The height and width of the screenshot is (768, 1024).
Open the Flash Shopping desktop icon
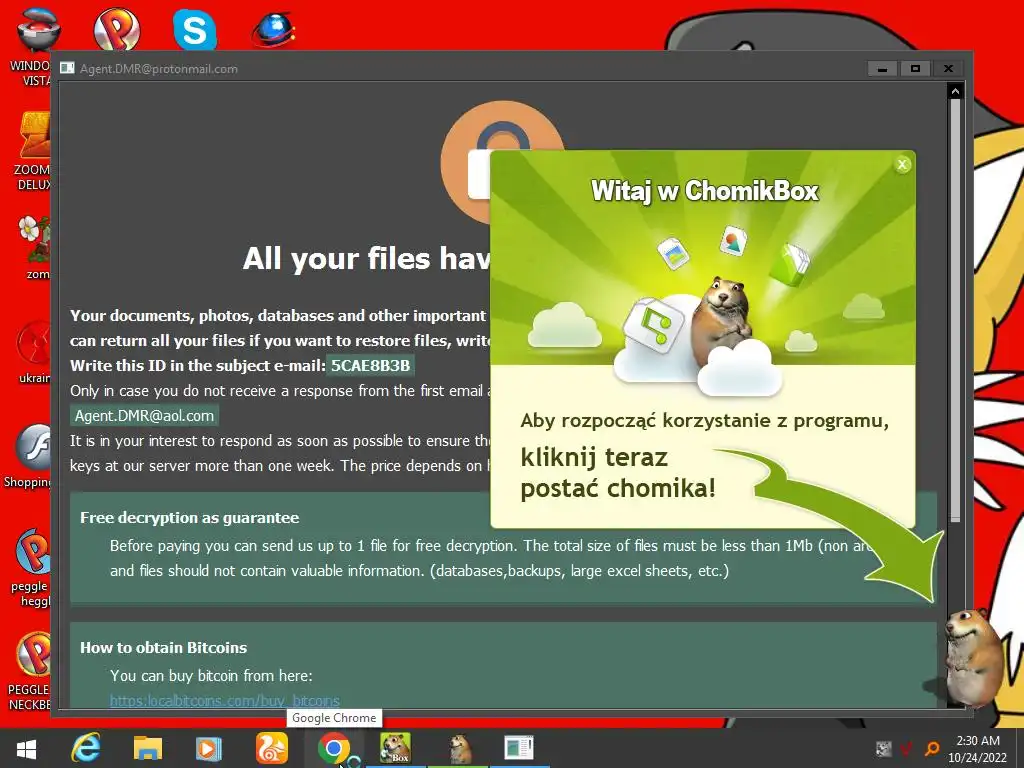(x=30, y=457)
